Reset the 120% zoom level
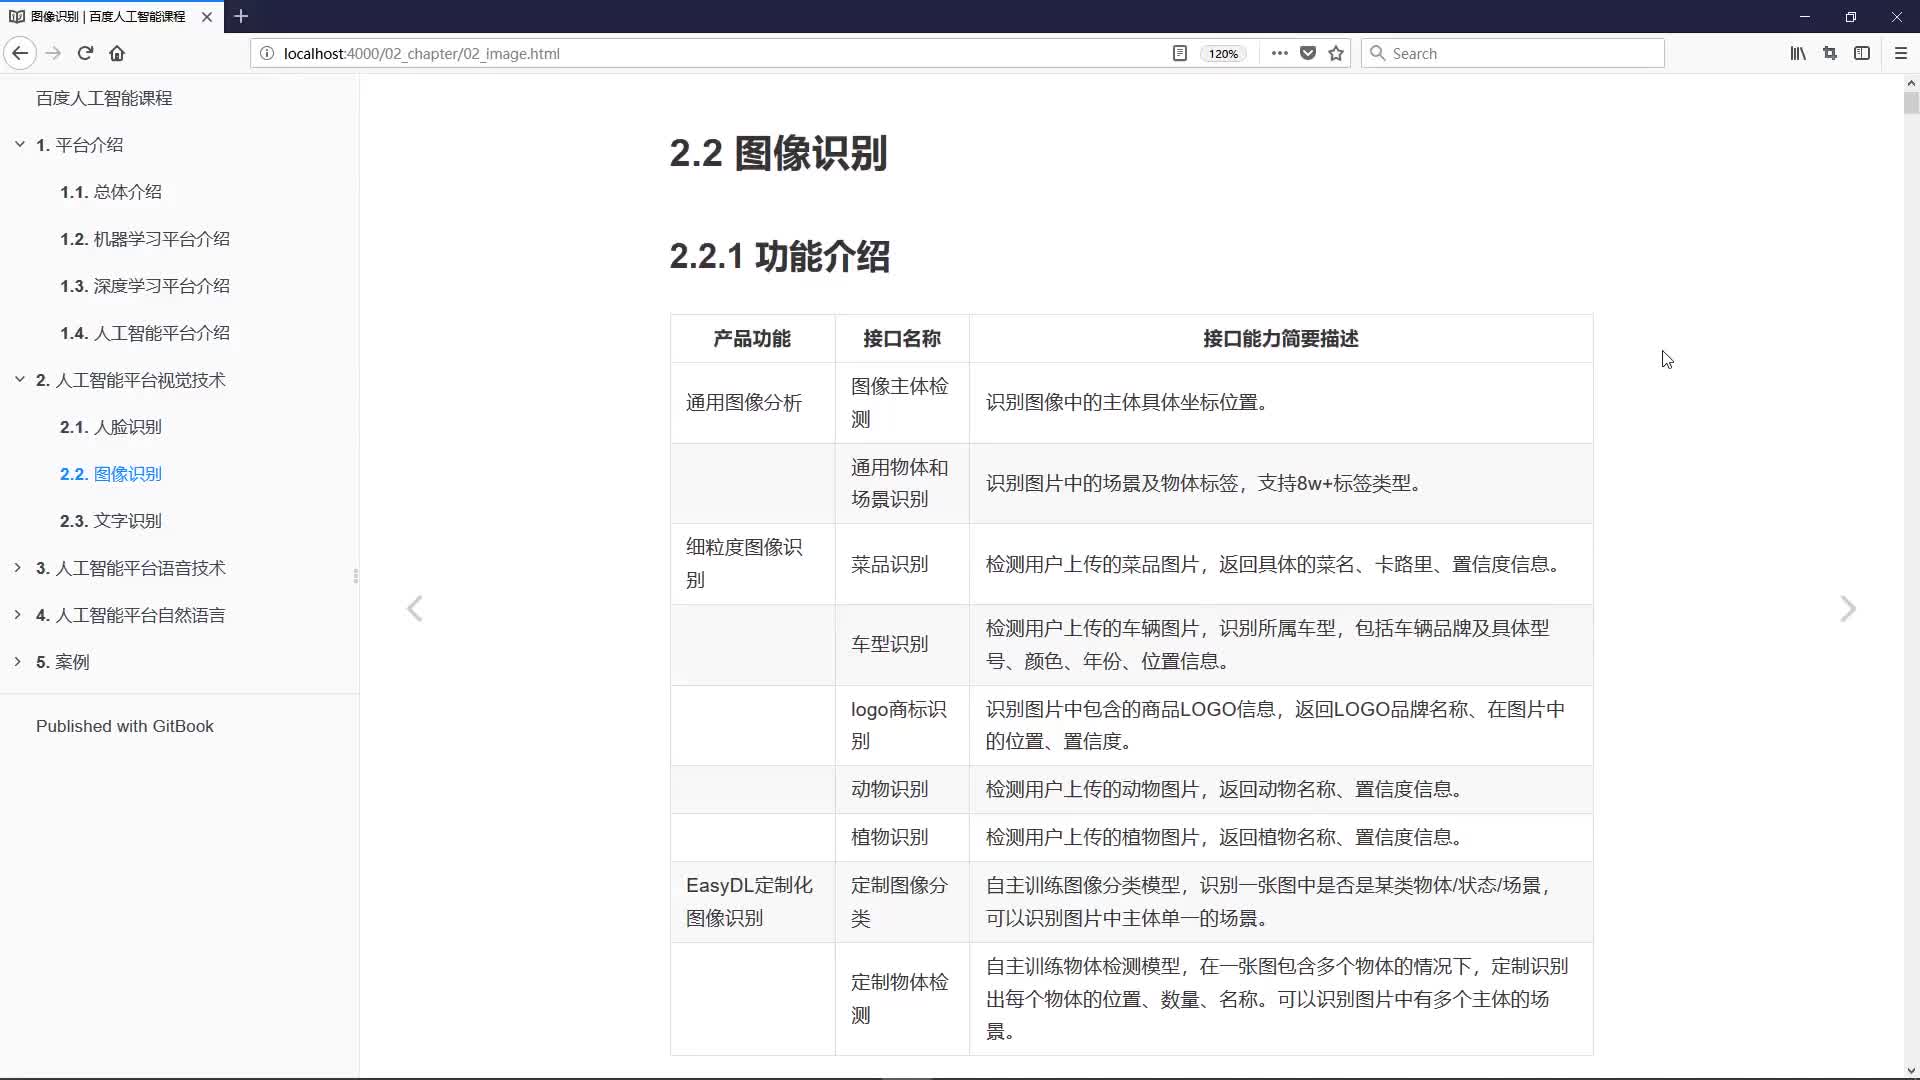The height and width of the screenshot is (1080, 1920). [x=1223, y=54]
